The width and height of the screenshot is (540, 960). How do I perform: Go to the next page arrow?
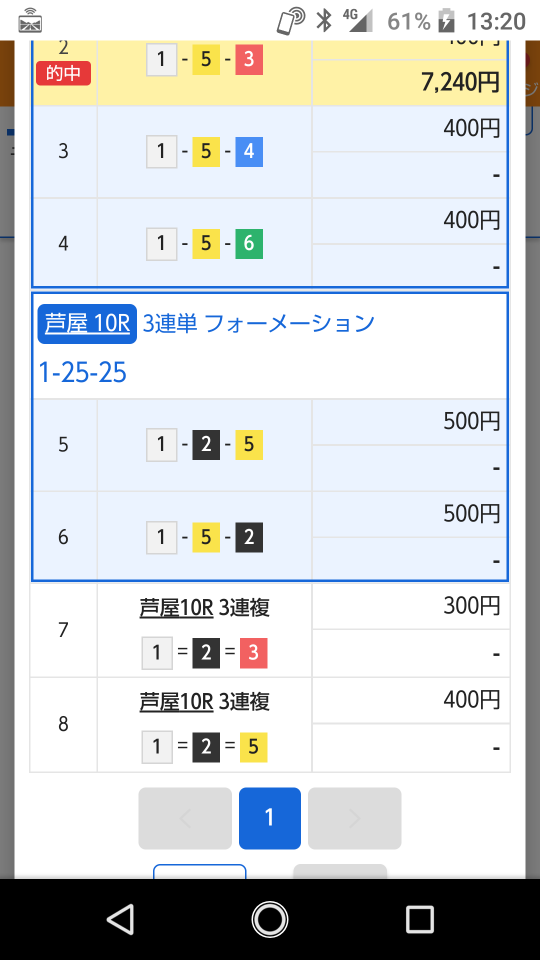354,818
